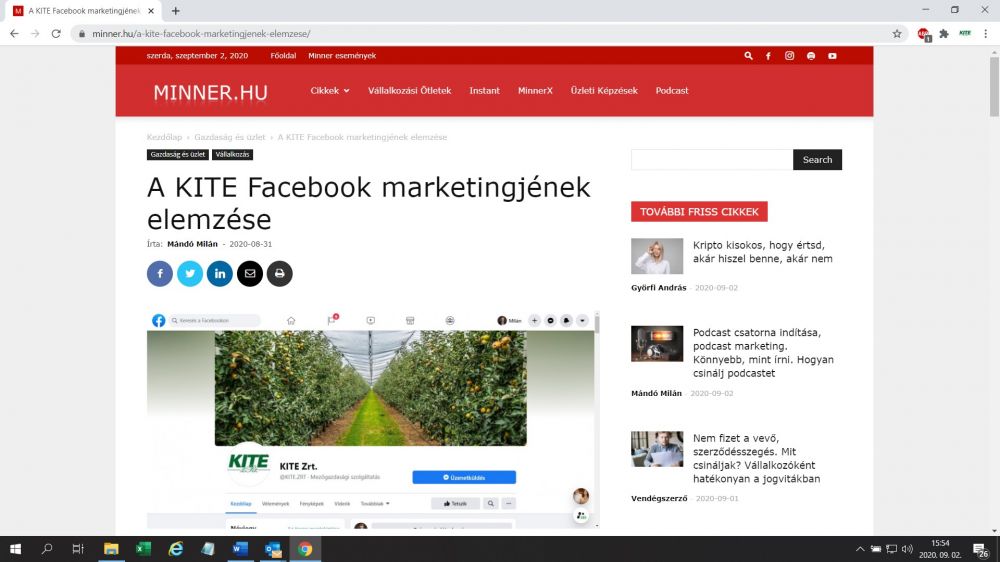Image resolution: width=1000 pixels, height=562 pixels.
Task: Launch Word from taskbar
Action: (x=240, y=549)
